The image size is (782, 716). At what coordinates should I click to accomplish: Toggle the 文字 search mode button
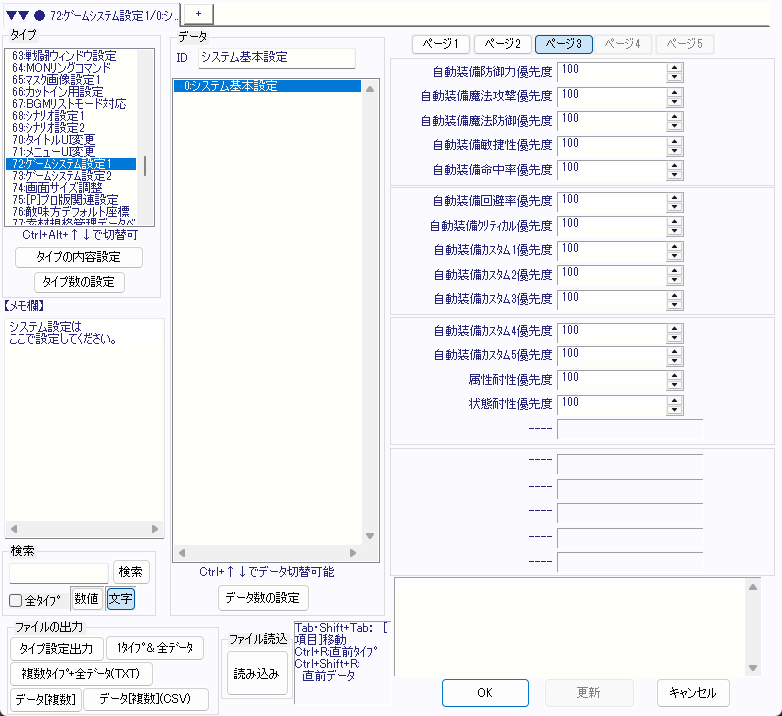point(120,599)
